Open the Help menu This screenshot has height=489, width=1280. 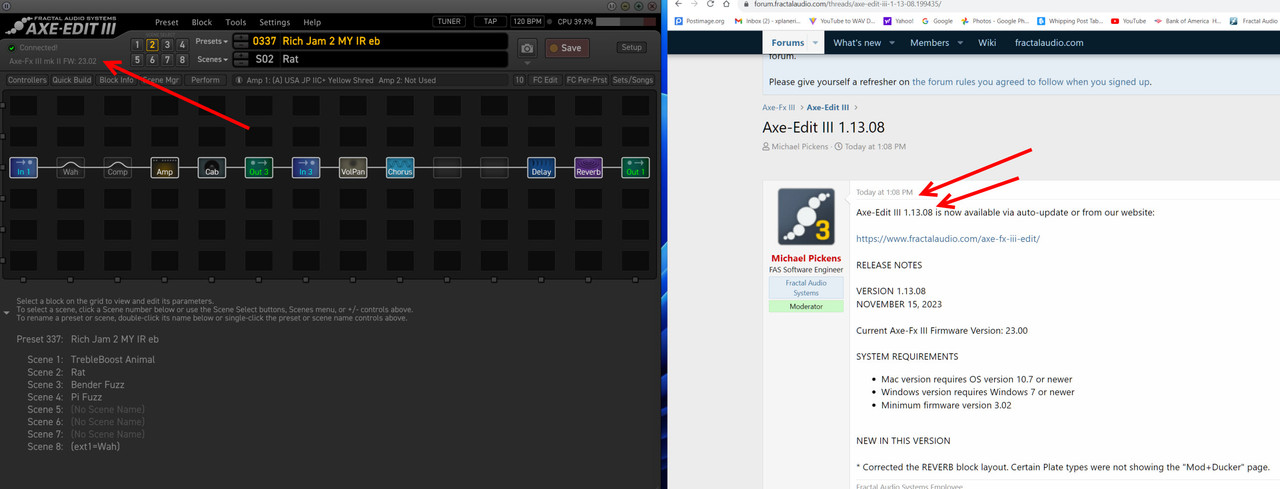point(312,22)
